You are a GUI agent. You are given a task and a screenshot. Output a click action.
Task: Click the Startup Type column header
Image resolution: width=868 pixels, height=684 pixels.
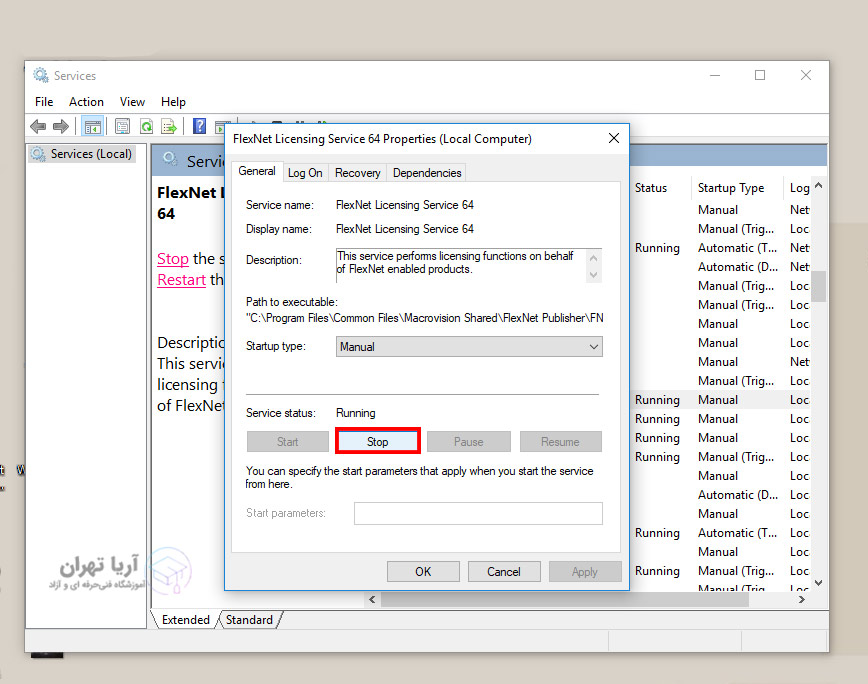[731, 188]
